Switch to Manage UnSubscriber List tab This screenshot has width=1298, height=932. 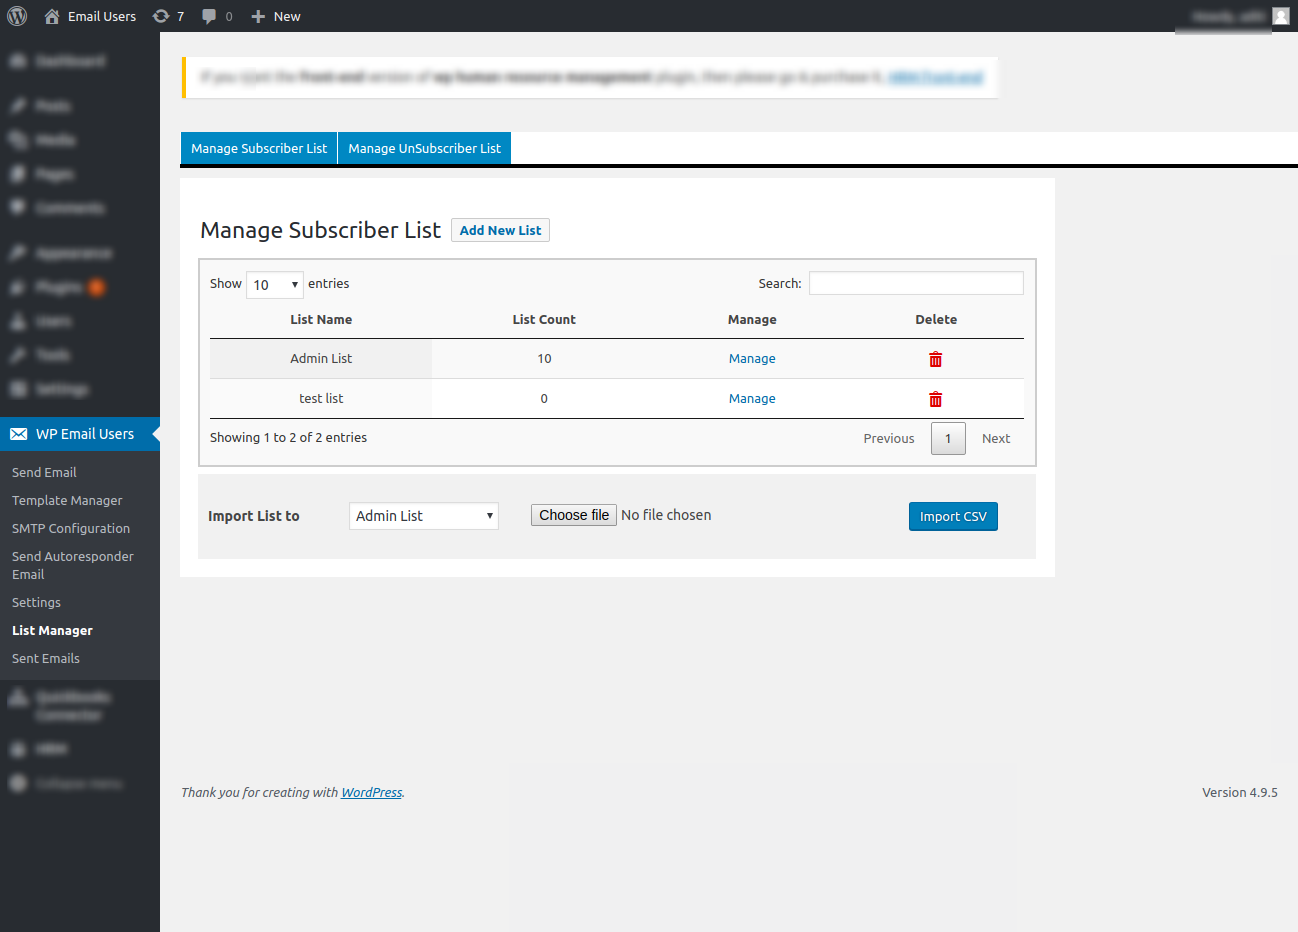pyautogui.click(x=425, y=148)
